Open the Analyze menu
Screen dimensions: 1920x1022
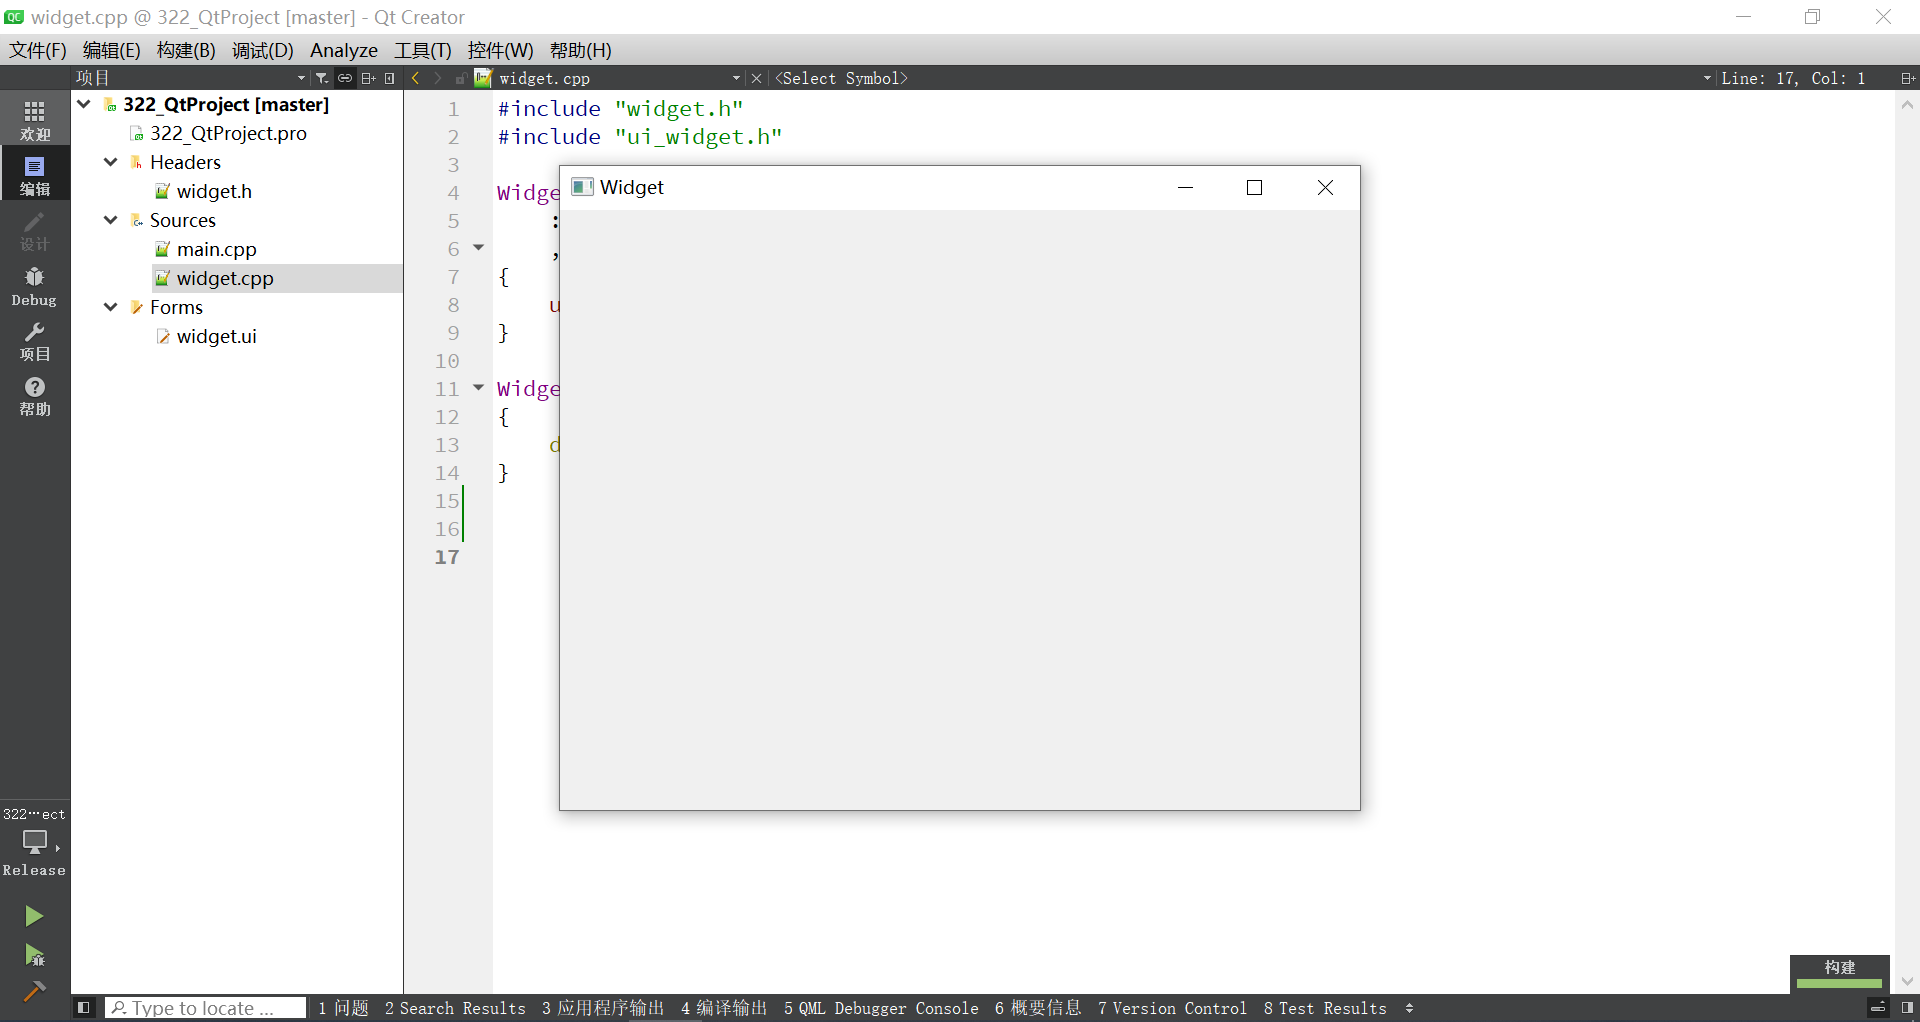[344, 50]
